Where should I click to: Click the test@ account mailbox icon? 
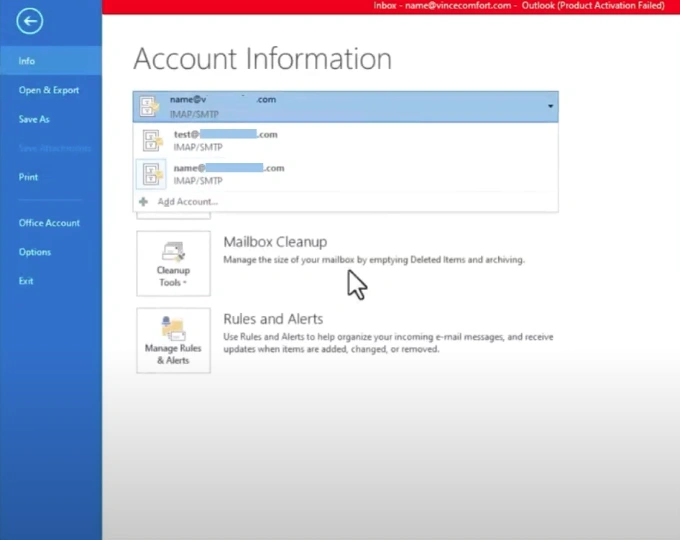[x=152, y=141]
